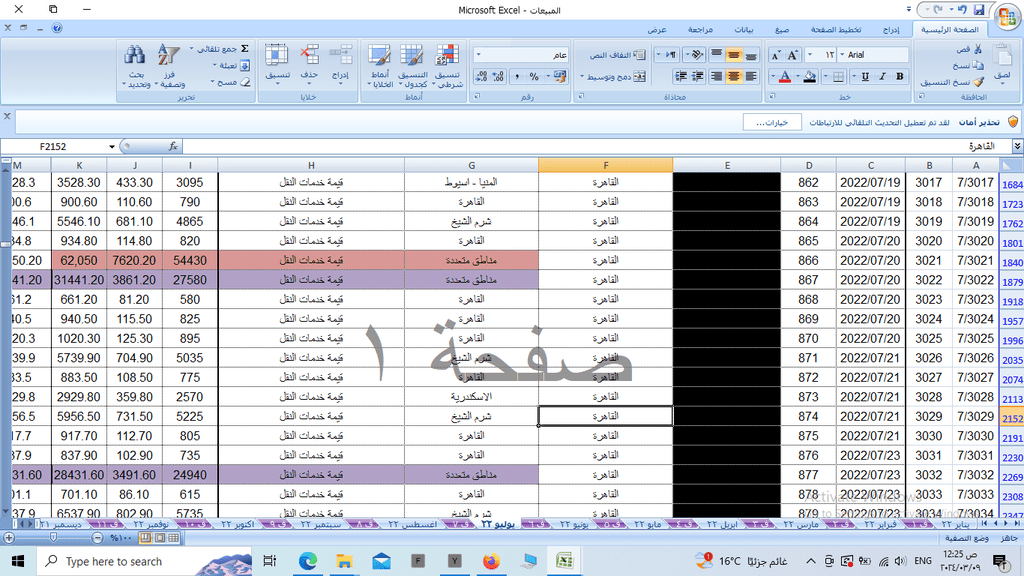
Task: Toggle Underline formatting
Action: point(865,76)
